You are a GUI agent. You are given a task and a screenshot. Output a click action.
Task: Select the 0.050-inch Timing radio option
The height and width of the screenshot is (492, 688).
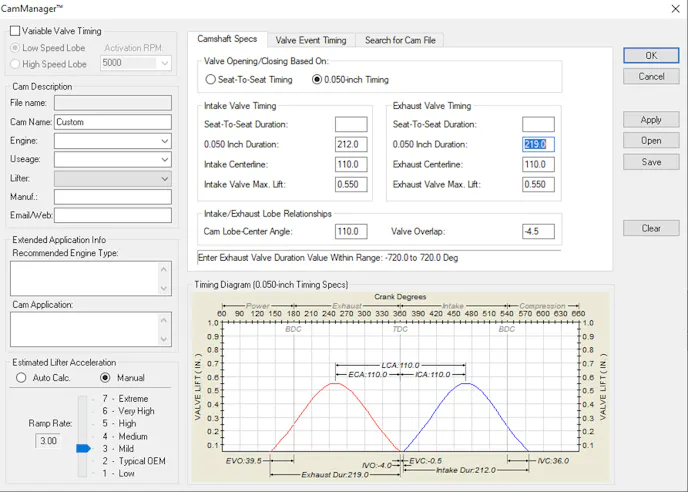(x=318, y=79)
